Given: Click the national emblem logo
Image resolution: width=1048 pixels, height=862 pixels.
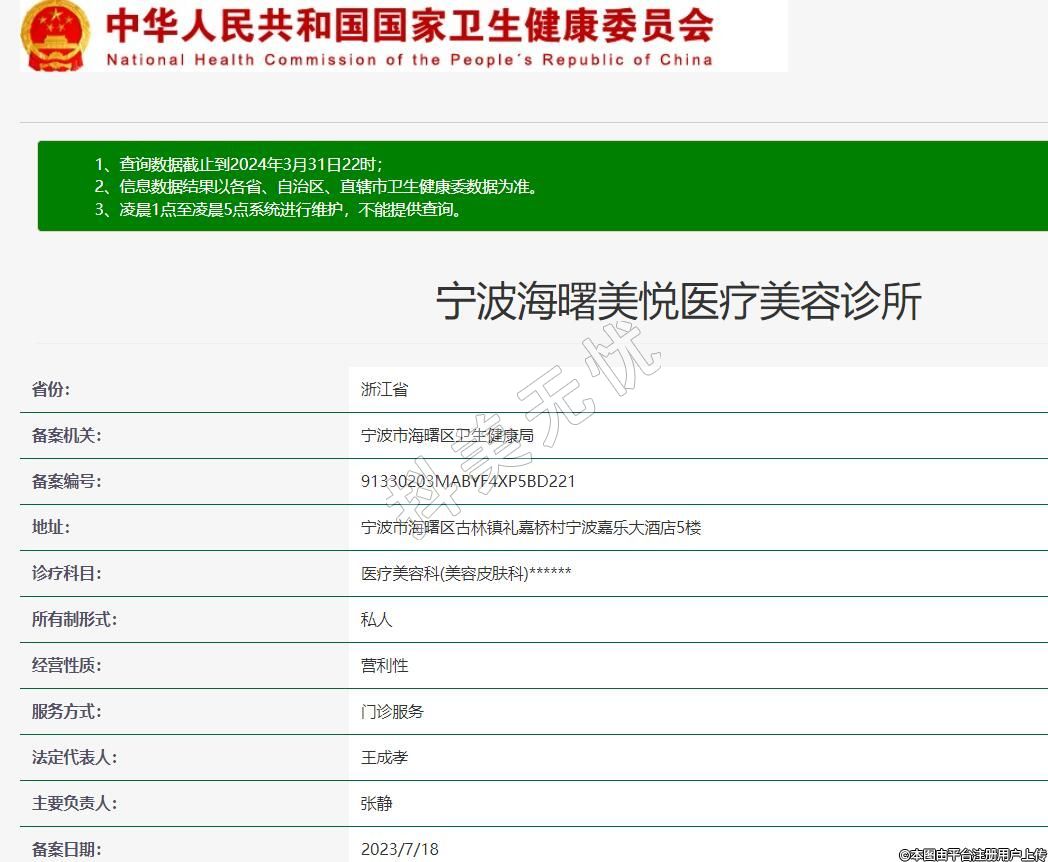Looking at the screenshot, I should 55,36.
